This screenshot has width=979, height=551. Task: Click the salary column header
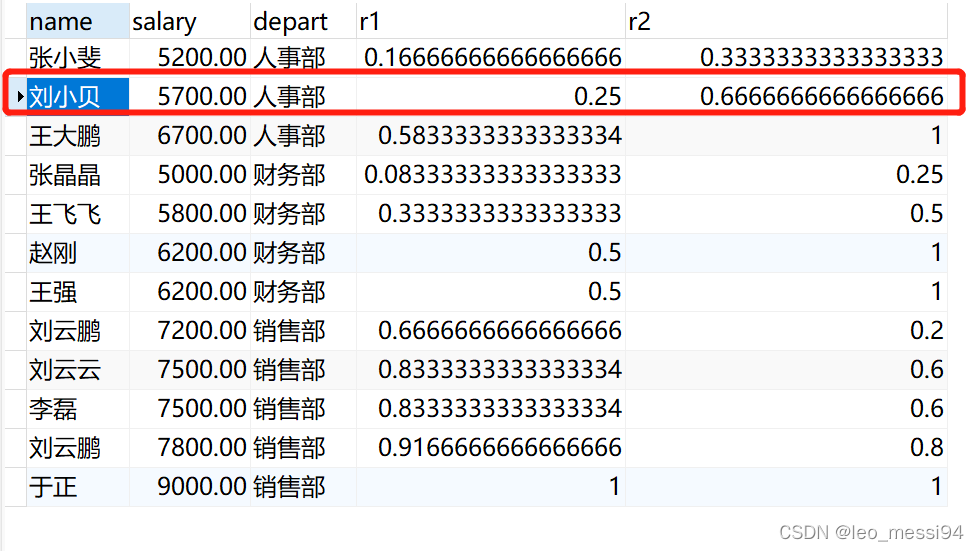tap(190, 21)
